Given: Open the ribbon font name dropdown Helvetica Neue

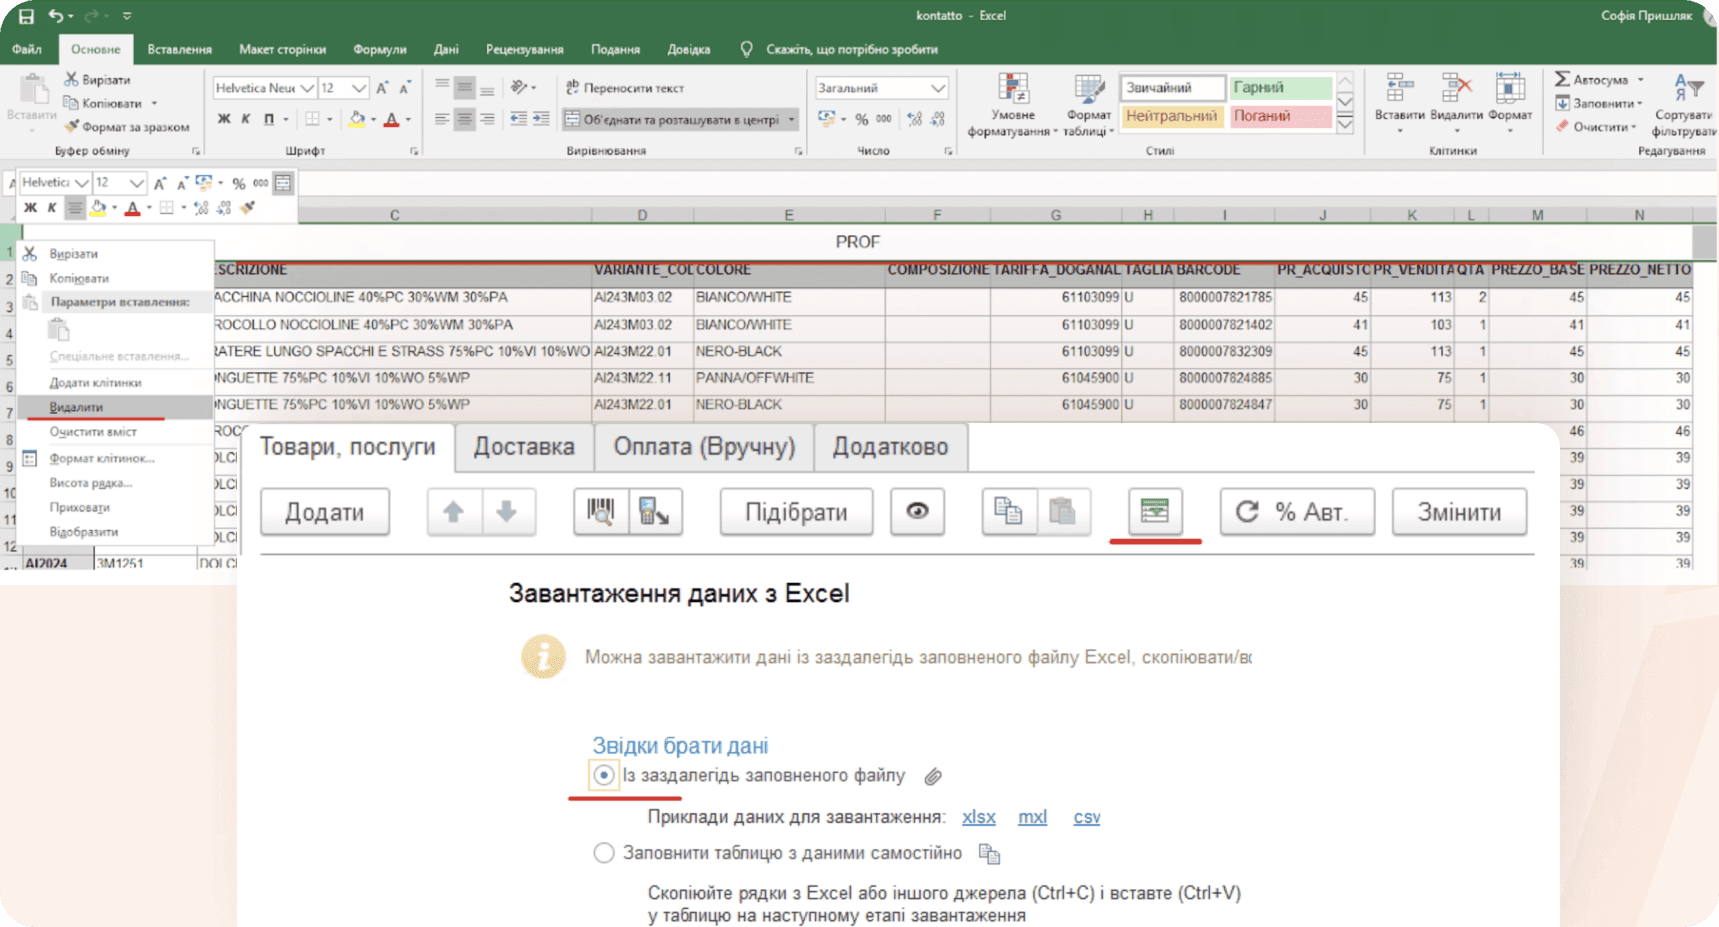Looking at the screenshot, I should pos(307,88).
